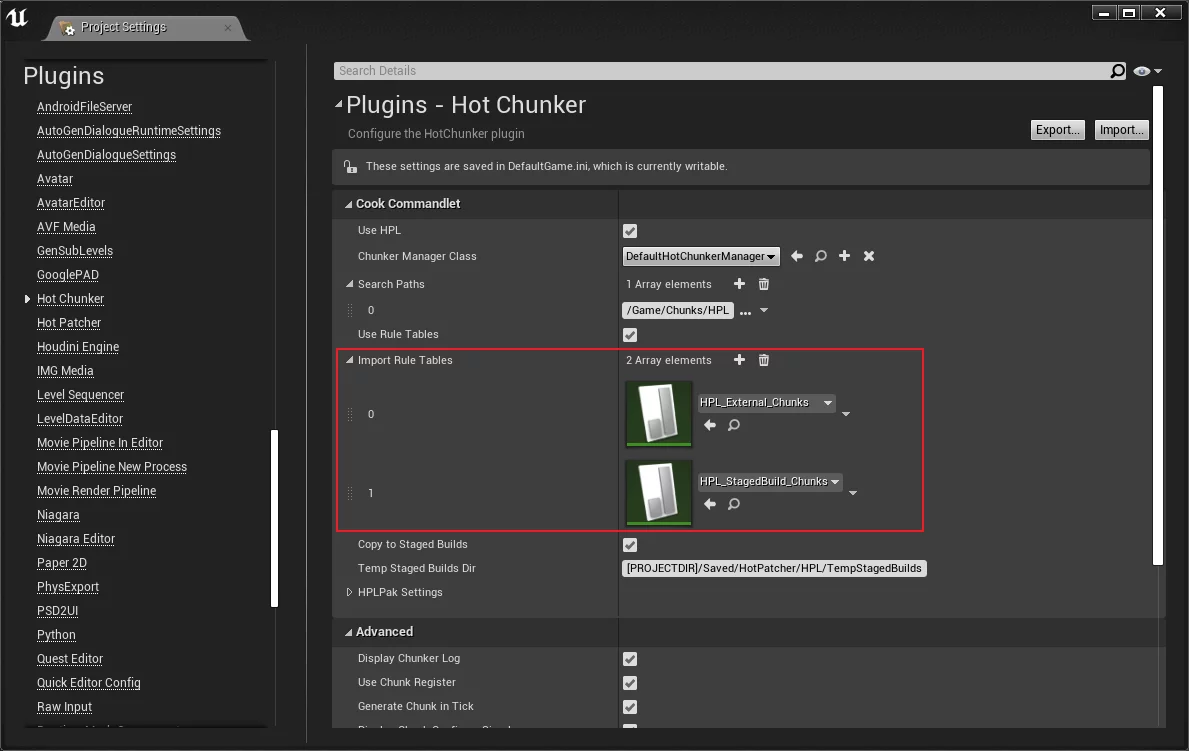
Task: Open Movie Render Pipeline settings
Action: click(96, 491)
